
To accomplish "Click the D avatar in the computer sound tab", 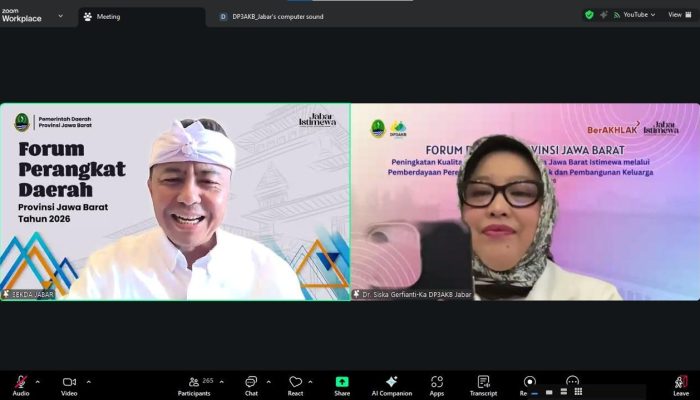I will [223, 17].
